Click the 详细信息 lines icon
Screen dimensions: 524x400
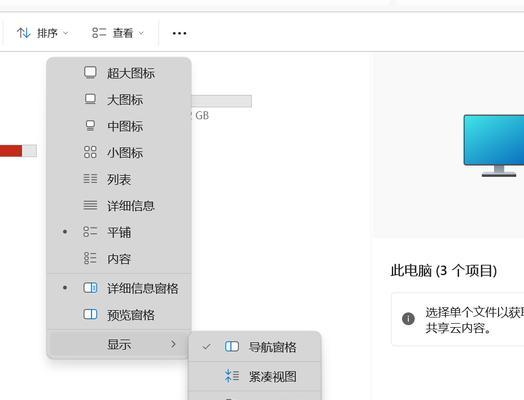[x=90, y=205]
